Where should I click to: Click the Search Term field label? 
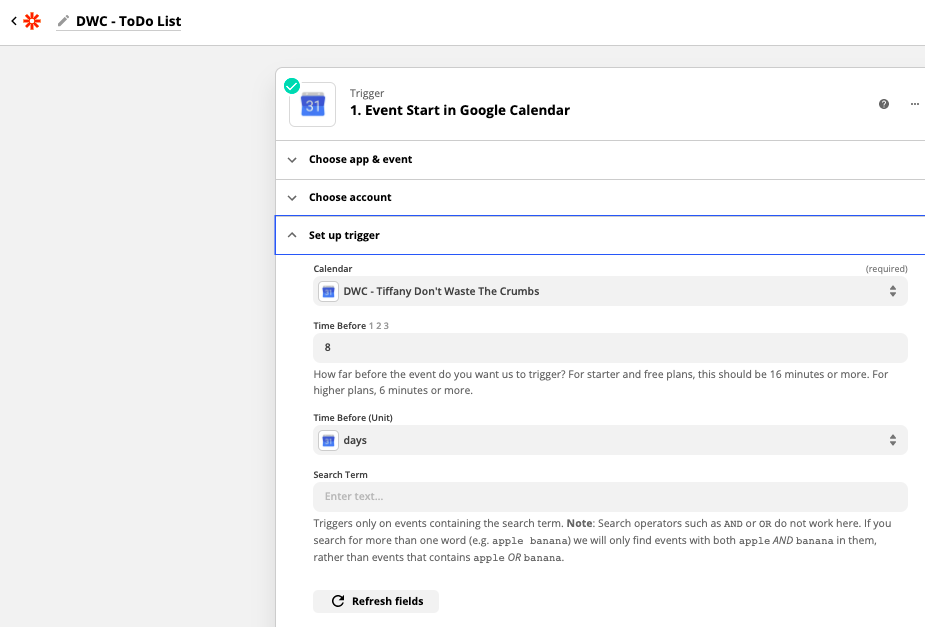pos(340,475)
